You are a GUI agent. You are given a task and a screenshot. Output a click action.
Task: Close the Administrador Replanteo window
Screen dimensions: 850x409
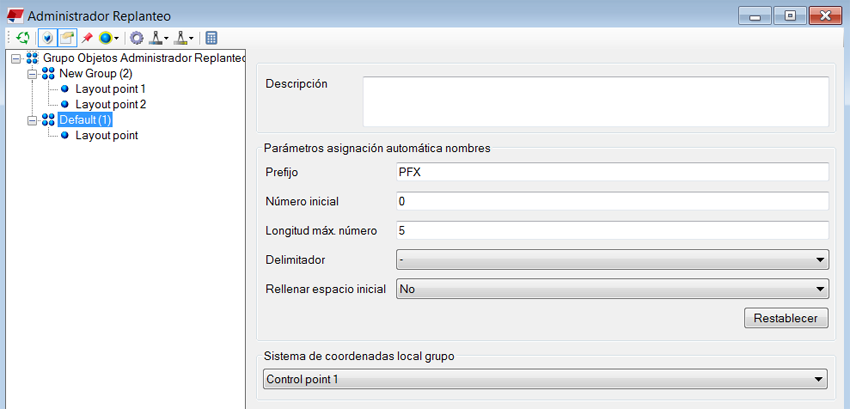click(x=826, y=16)
